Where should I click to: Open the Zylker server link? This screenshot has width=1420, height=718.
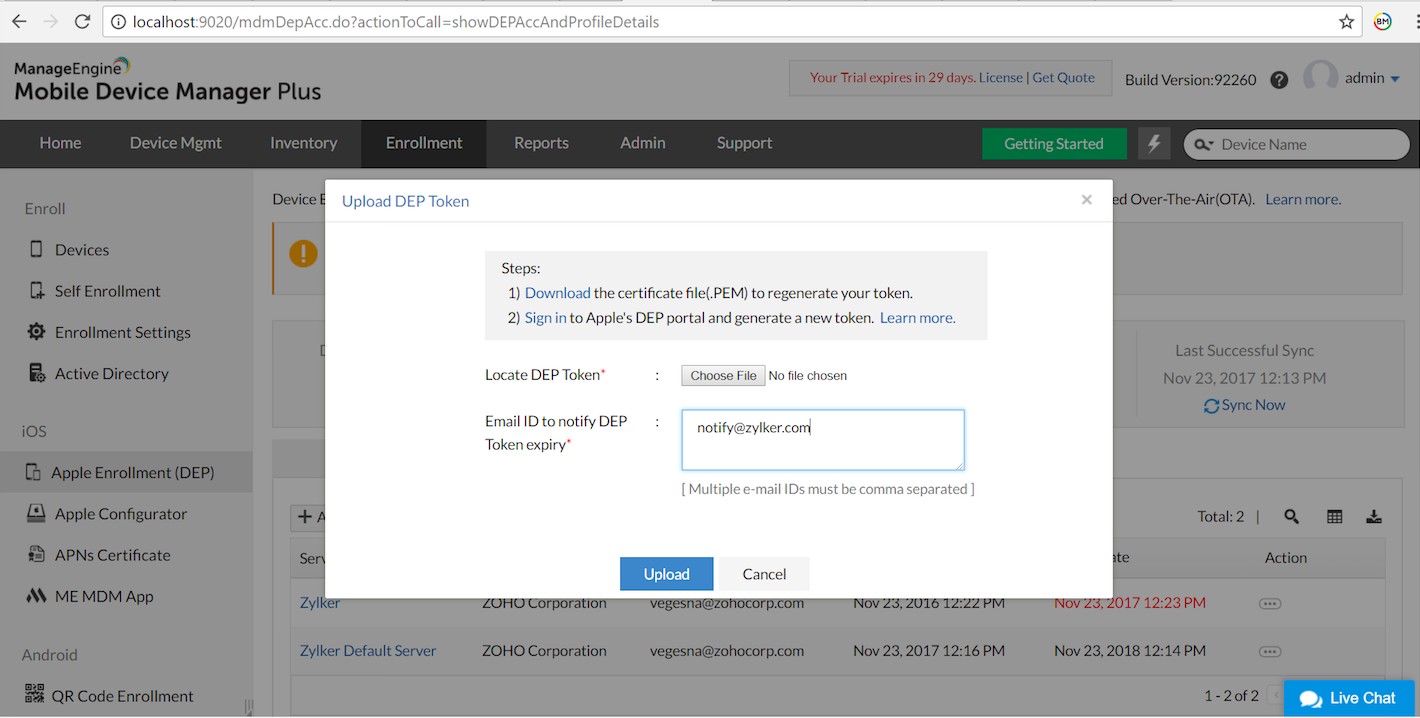tap(320, 603)
